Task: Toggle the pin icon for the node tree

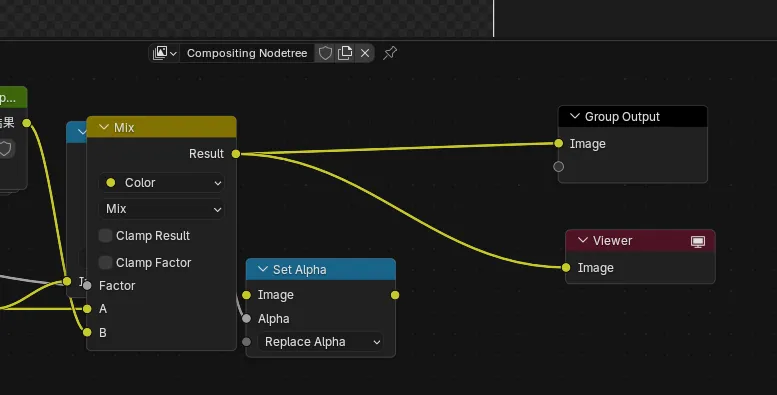Action: point(390,53)
